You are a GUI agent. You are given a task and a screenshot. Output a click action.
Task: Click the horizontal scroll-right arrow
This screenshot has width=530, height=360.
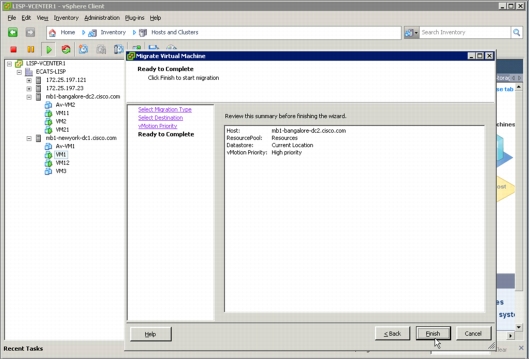510,335
